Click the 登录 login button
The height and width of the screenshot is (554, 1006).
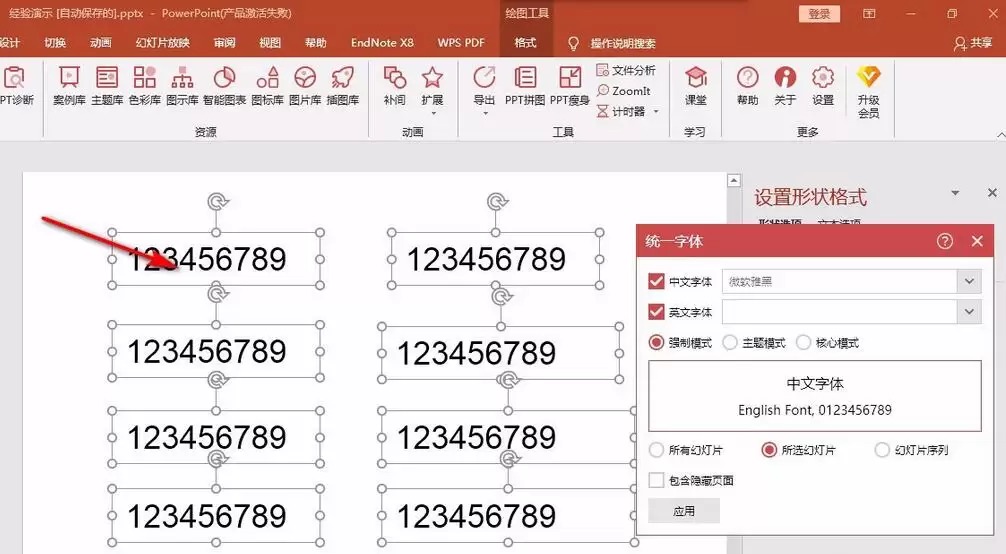819,14
